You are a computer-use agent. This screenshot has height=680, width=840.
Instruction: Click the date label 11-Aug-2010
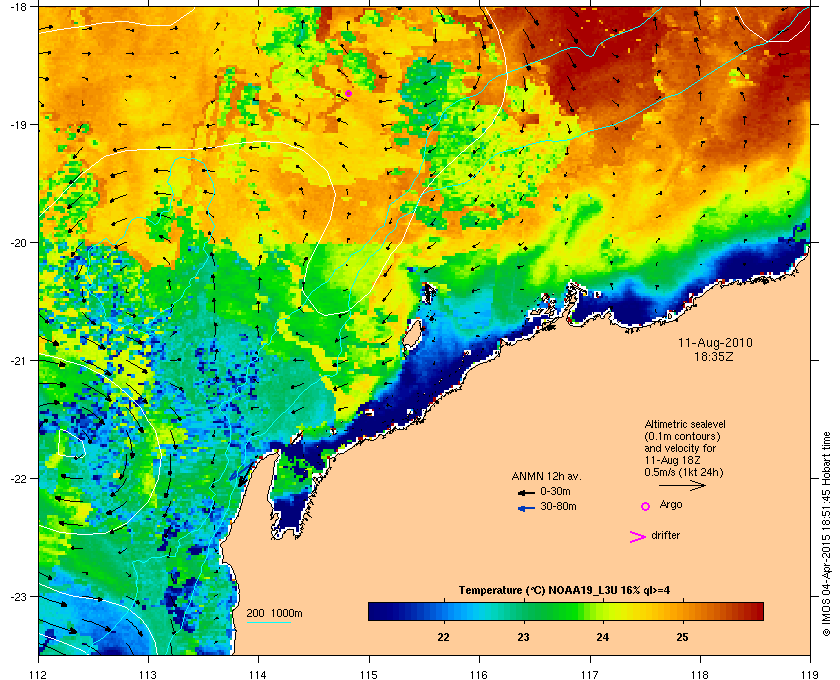[x=715, y=342]
